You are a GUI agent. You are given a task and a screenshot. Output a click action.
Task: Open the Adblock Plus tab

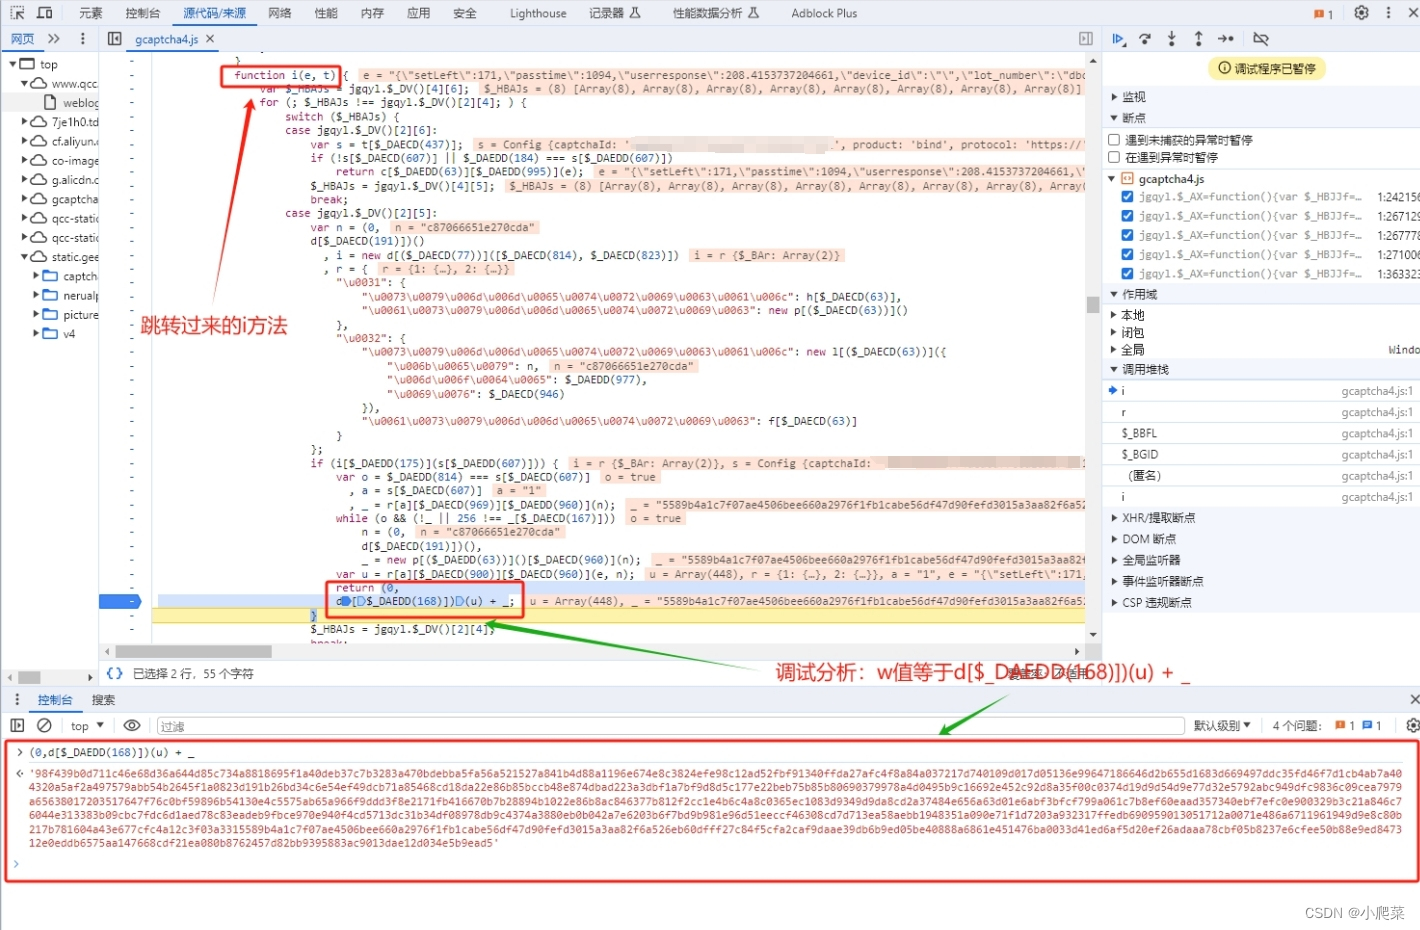click(824, 13)
